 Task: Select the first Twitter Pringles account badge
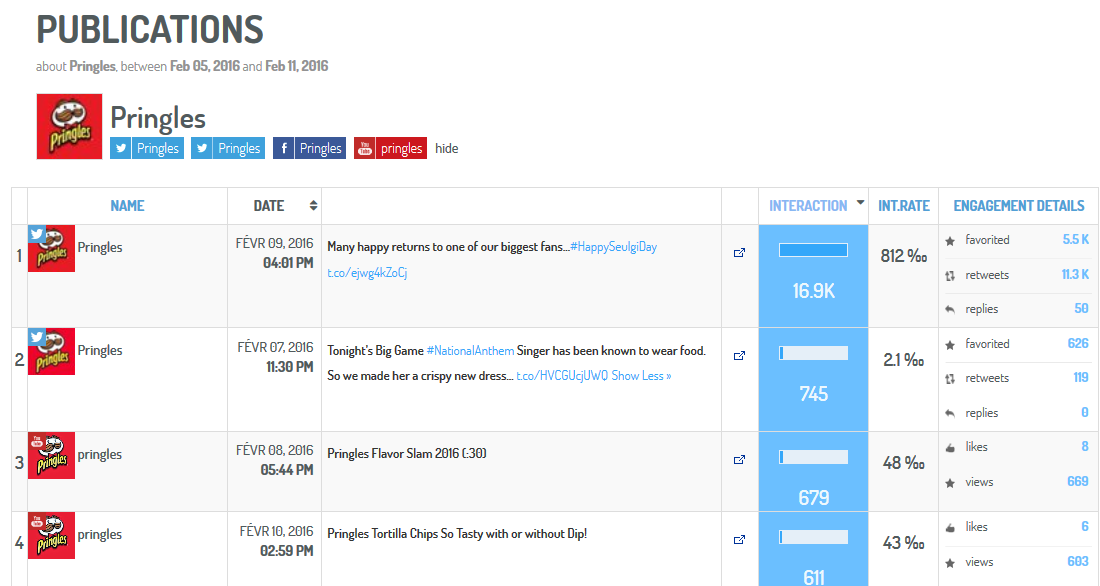click(x=147, y=148)
